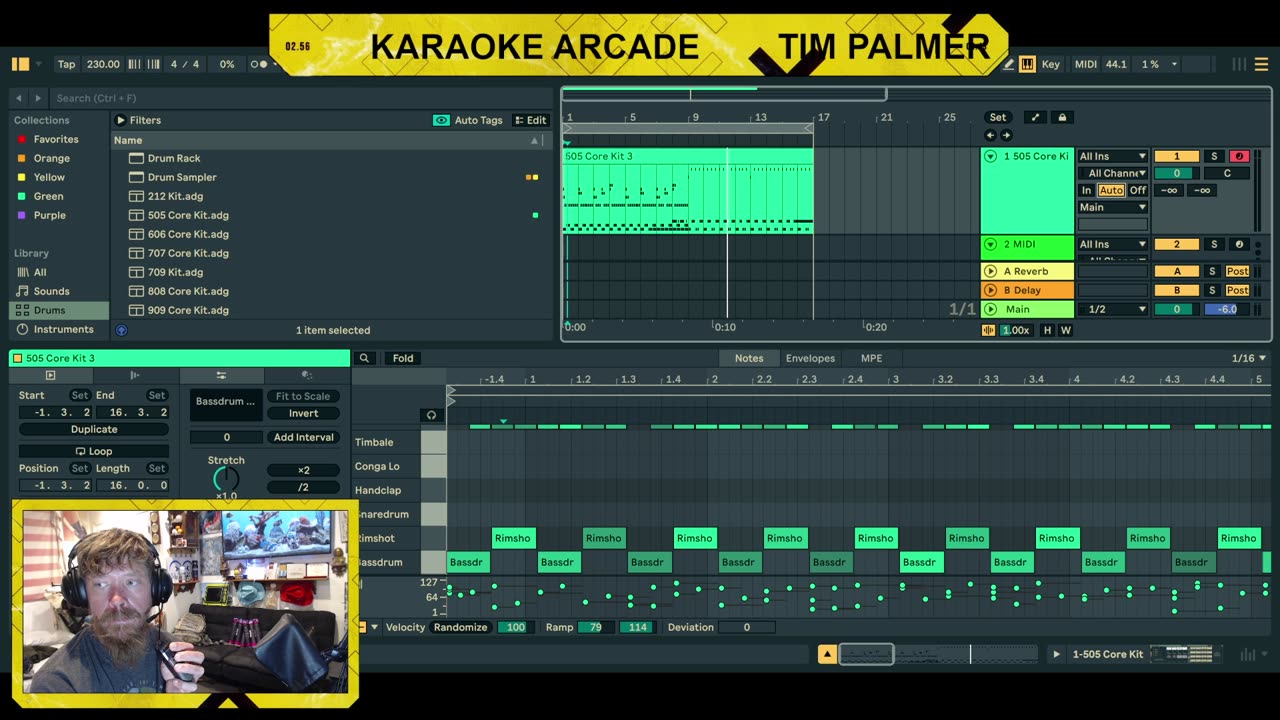Toggle A Reverb Post button
The width and height of the screenshot is (1280, 720).
click(x=1238, y=271)
